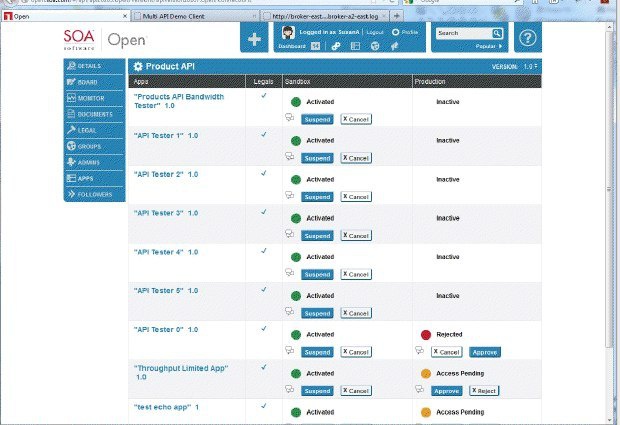This screenshot has width=620, height=425.
Task: Suspend API Tester 4 sandbox access
Action: [x=317, y=274]
